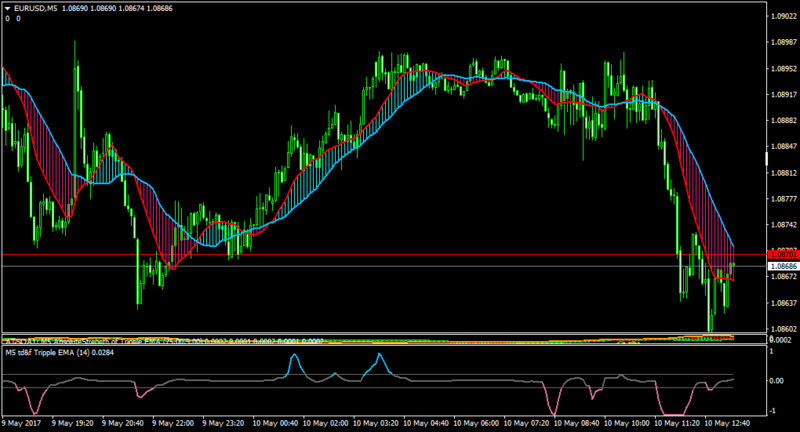800x432 pixels.
Task: Click the 1.09022 price scale label
Action: [x=784, y=16]
